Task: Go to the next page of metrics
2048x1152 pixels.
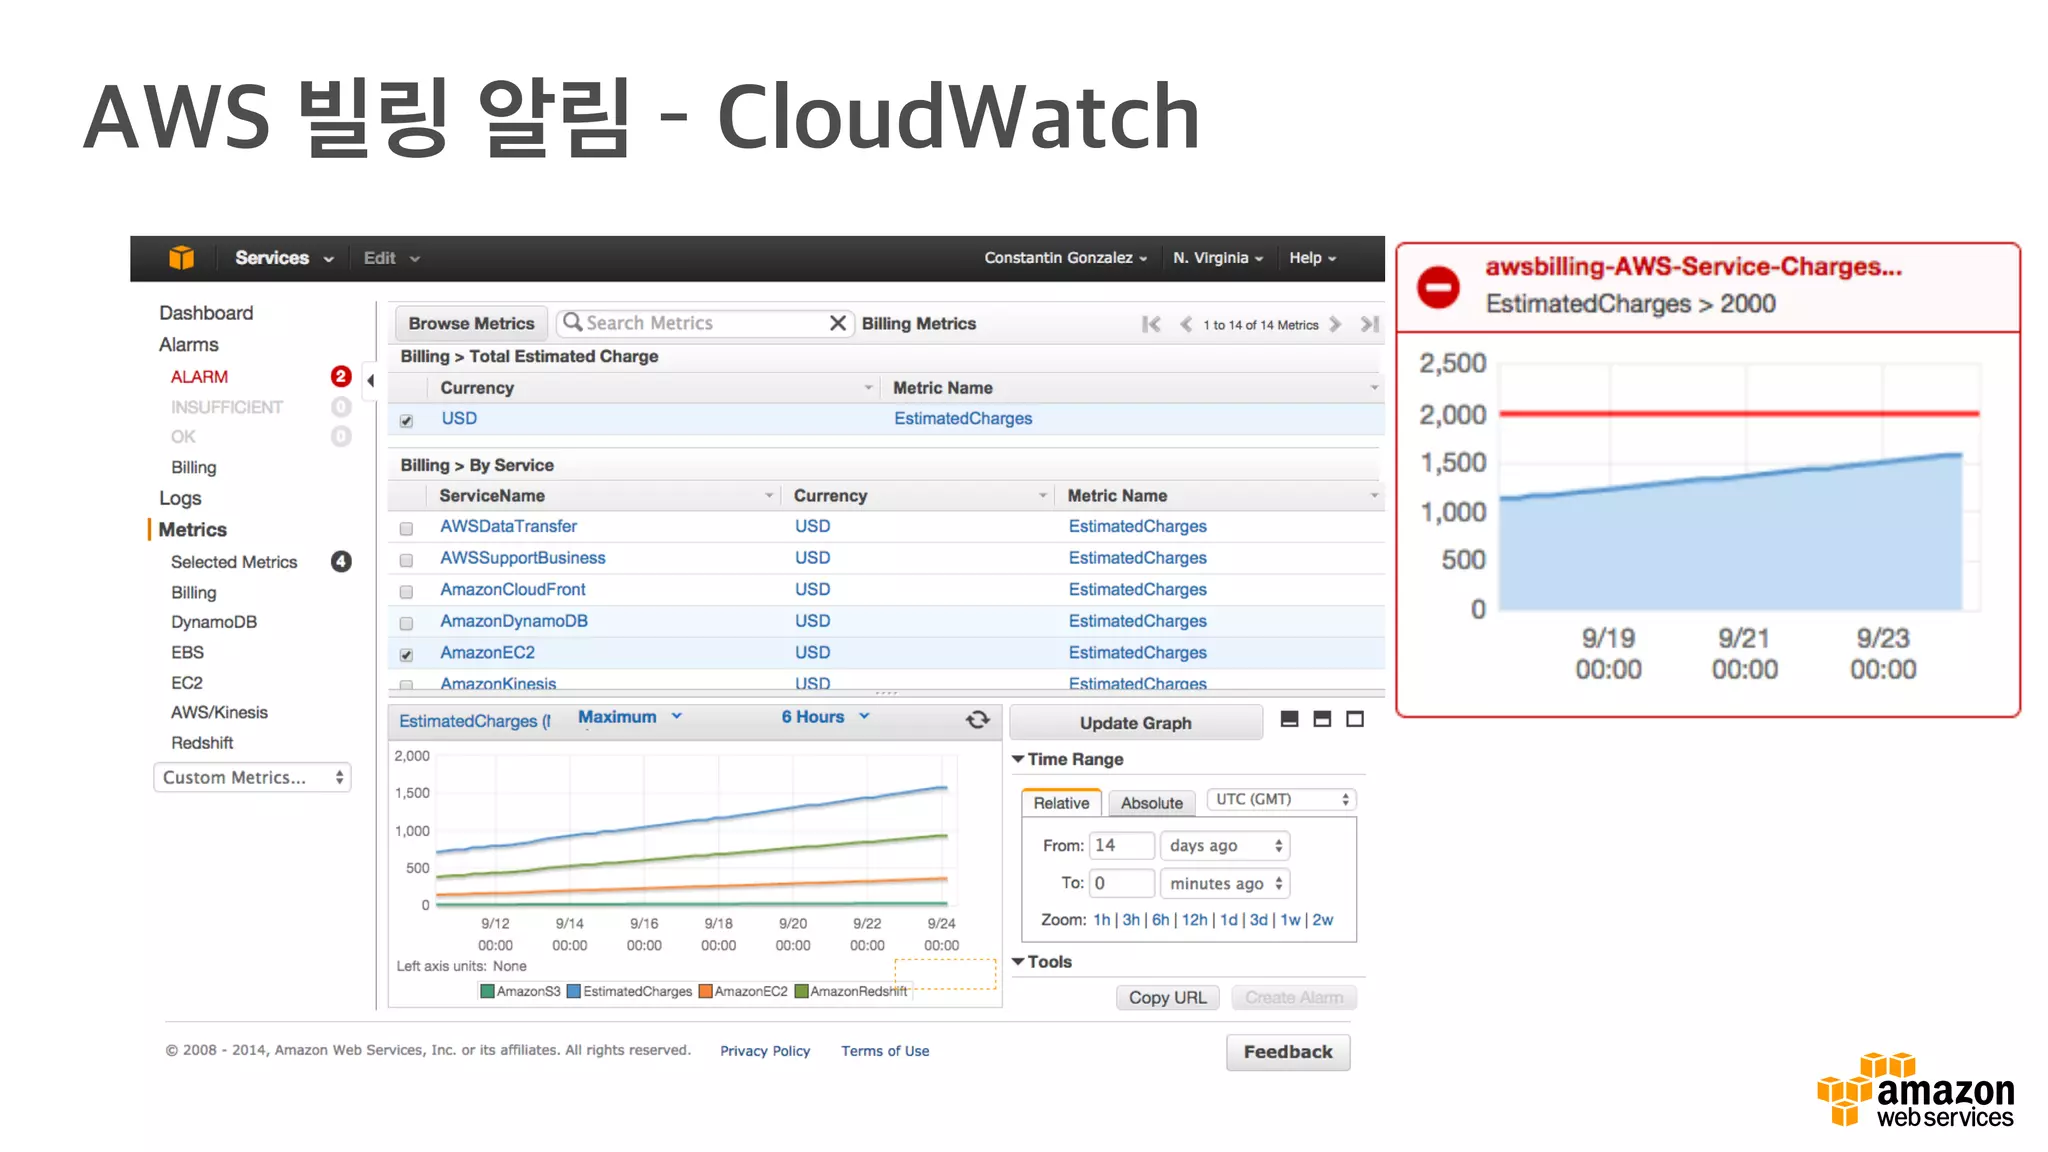Action: (x=1335, y=324)
